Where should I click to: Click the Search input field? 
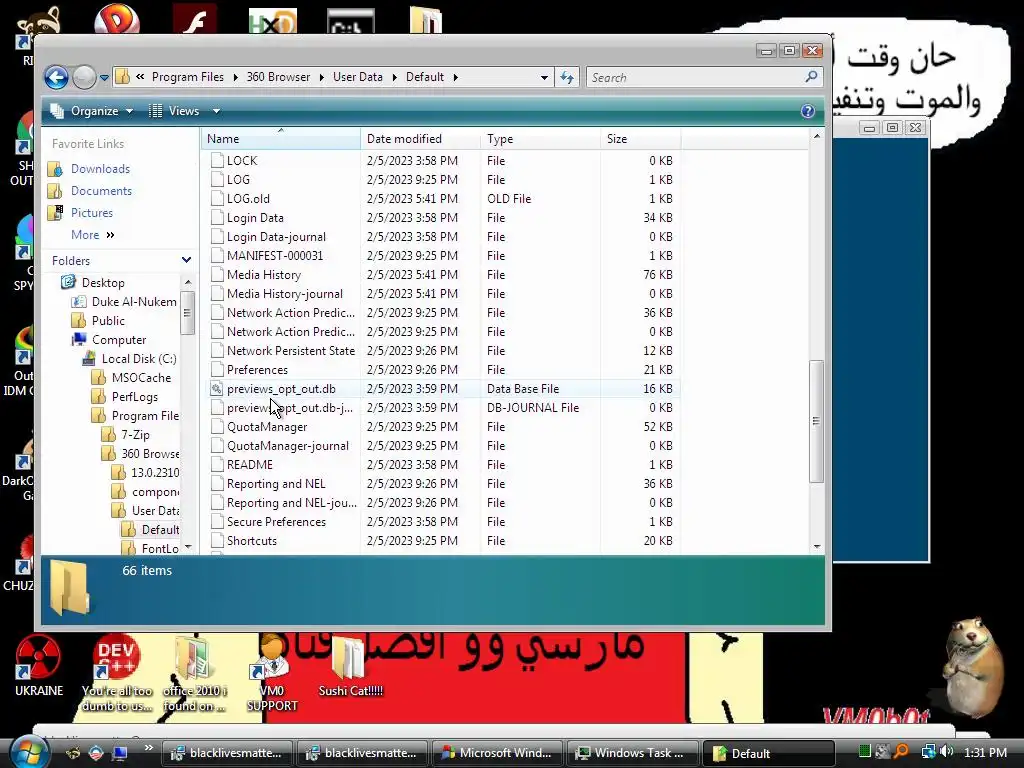695,78
